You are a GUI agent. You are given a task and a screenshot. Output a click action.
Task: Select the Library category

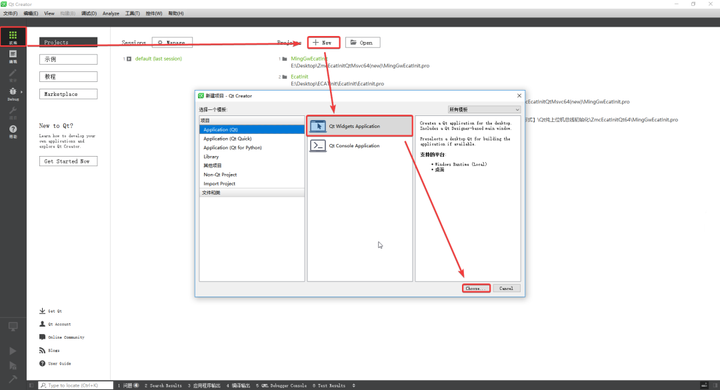coord(252,157)
